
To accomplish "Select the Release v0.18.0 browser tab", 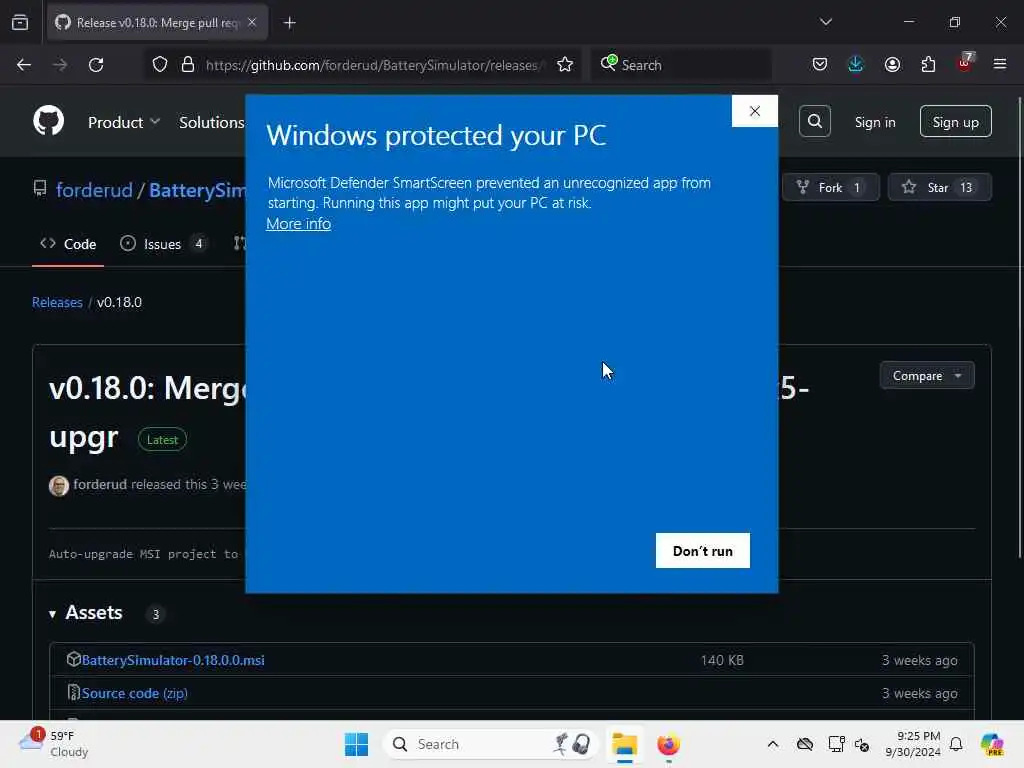I will 157,23.
